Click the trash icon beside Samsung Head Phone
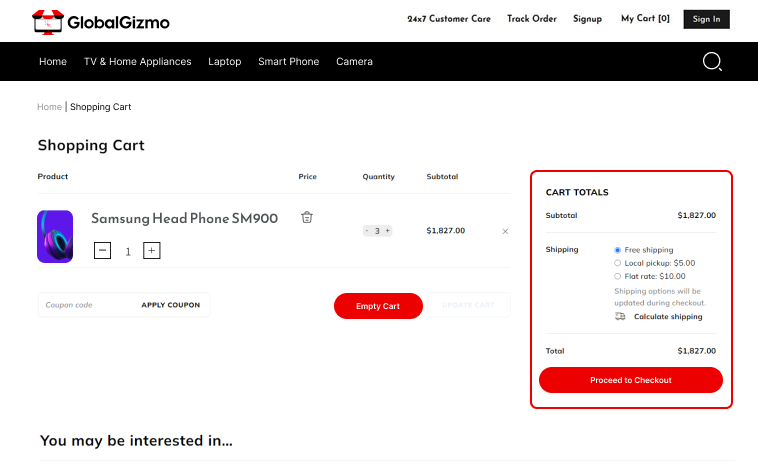This screenshot has width=758, height=473. coord(307,217)
